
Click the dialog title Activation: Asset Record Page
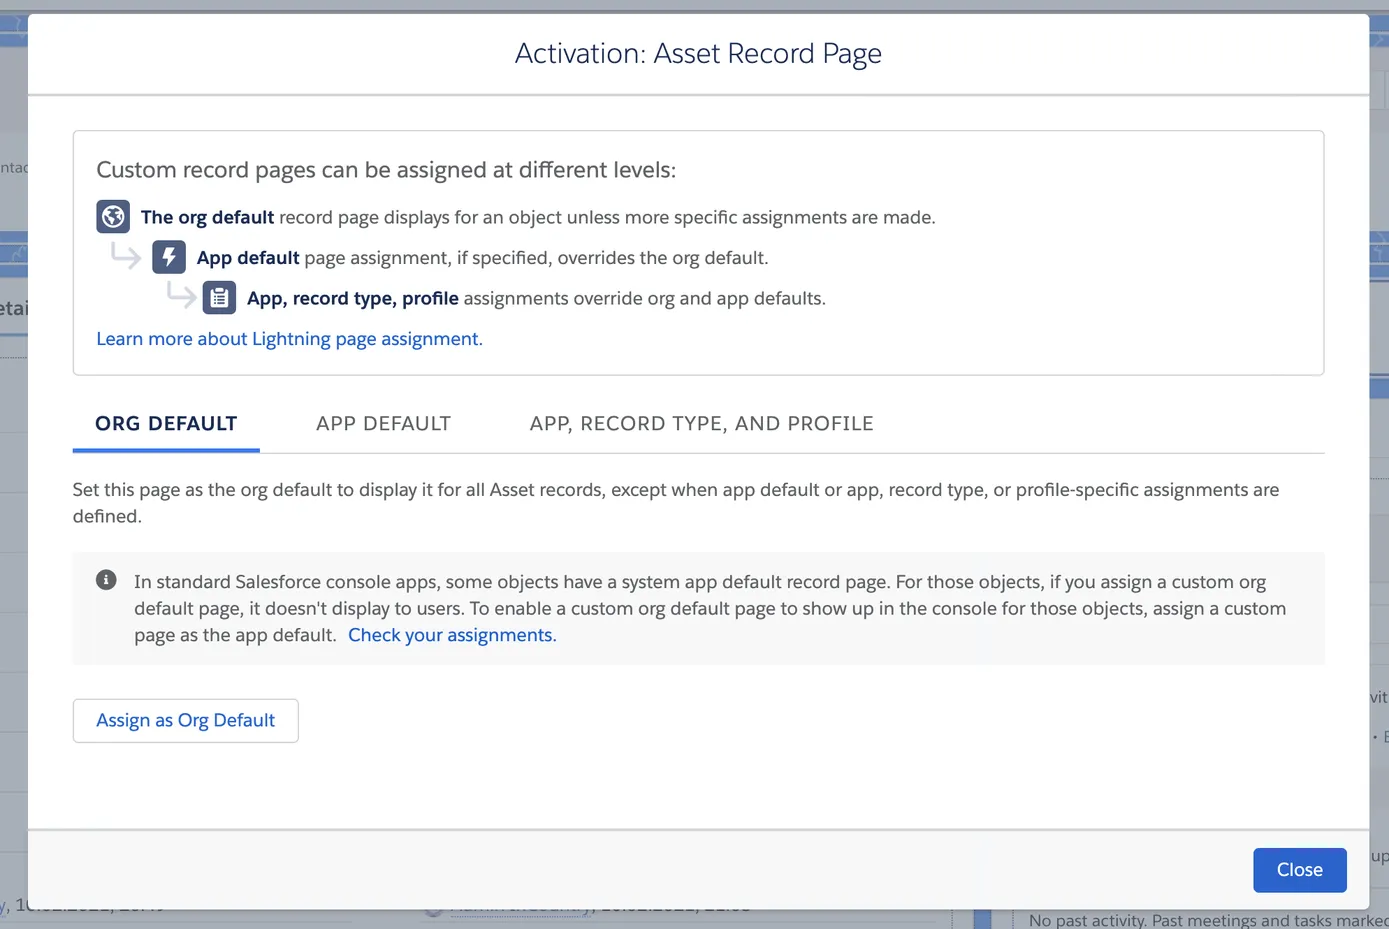point(697,53)
